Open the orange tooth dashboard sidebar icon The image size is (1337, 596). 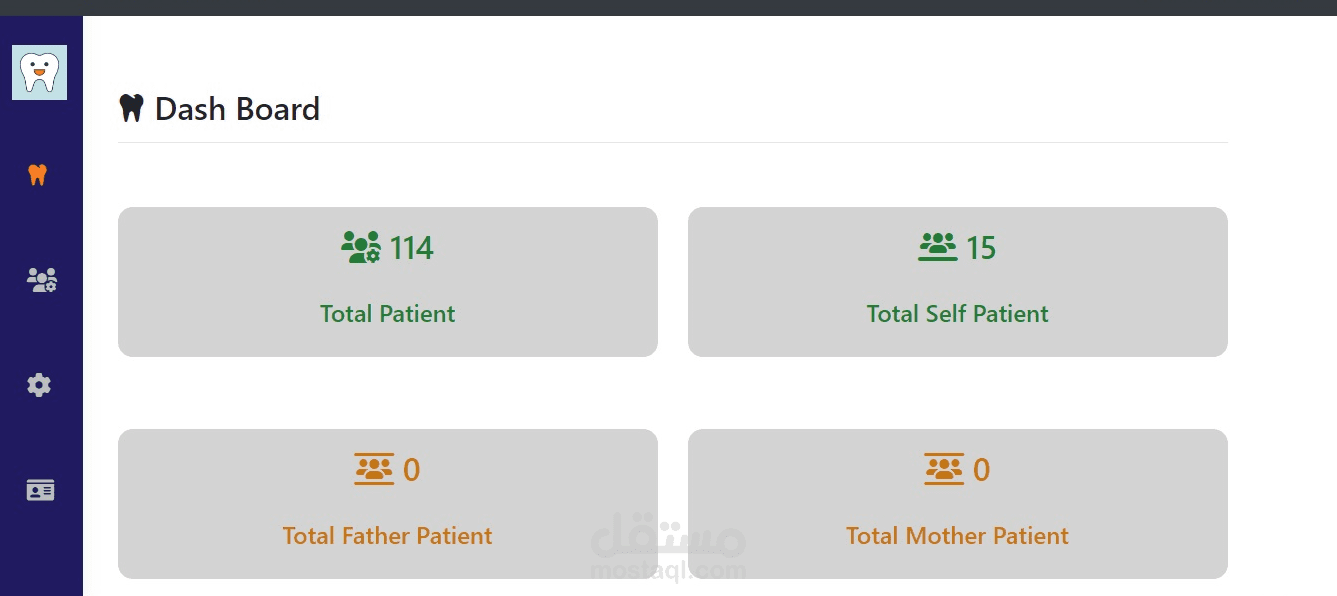(38, 175)
